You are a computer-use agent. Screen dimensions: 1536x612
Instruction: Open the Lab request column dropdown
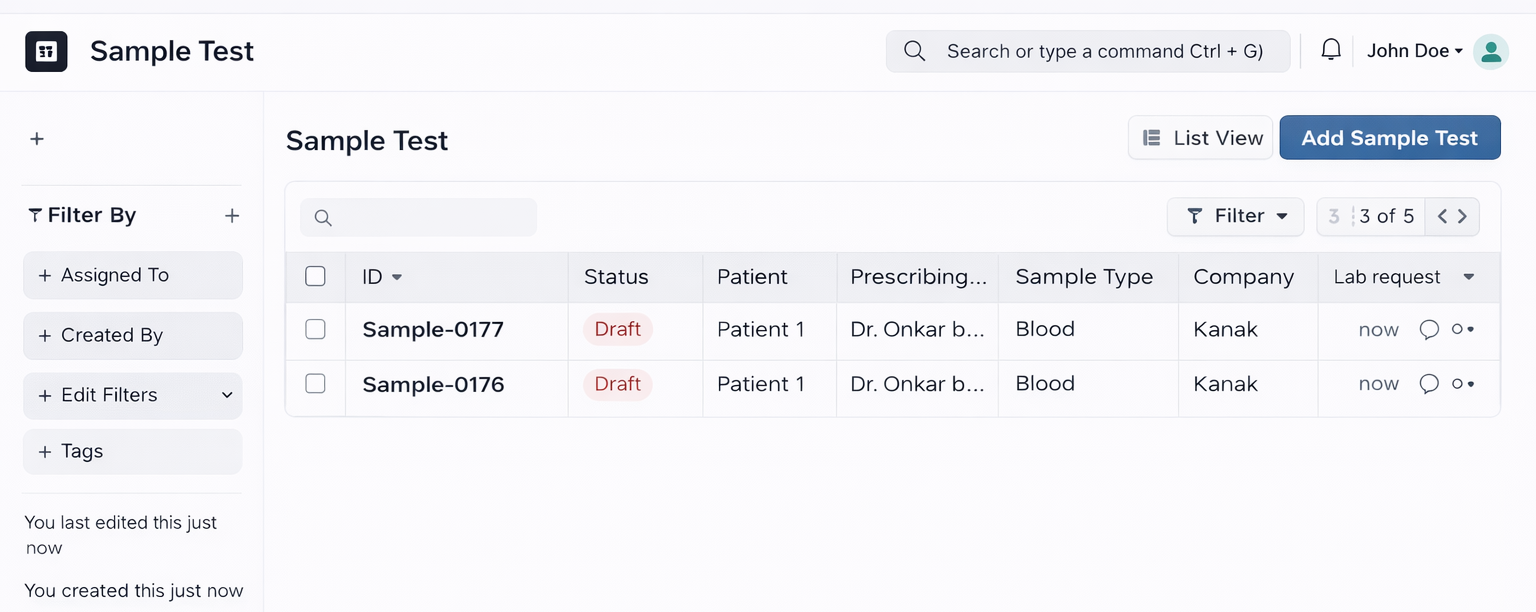(x=1469, y=277)
